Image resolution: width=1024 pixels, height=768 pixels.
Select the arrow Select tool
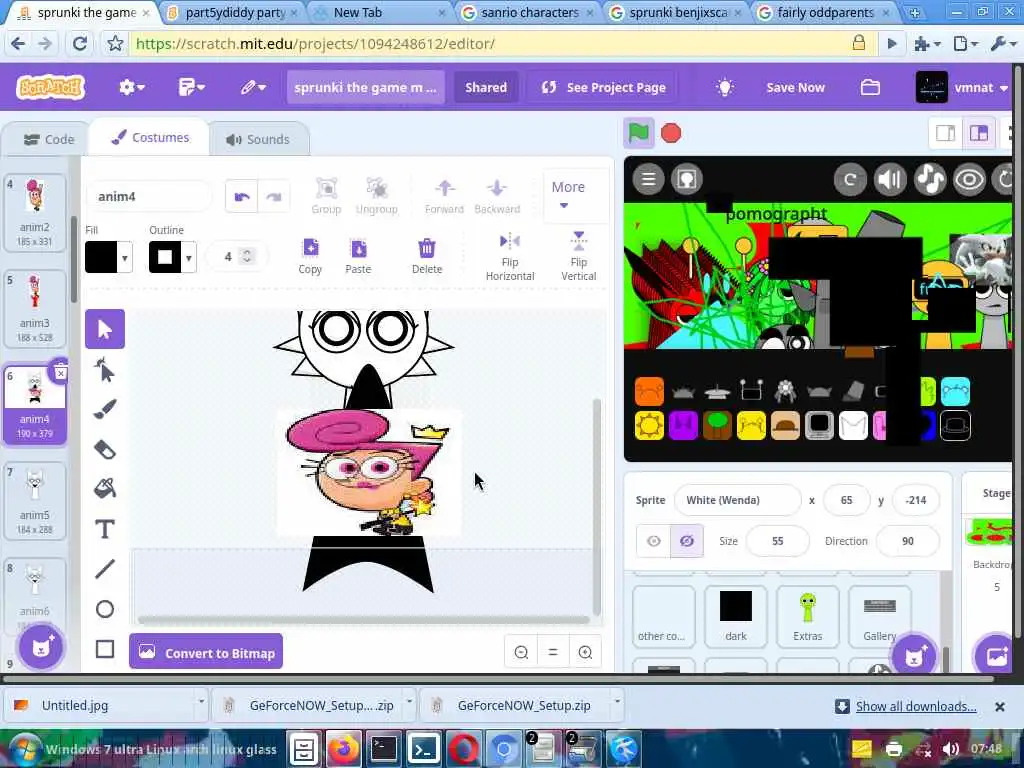[x=104, y=329]
